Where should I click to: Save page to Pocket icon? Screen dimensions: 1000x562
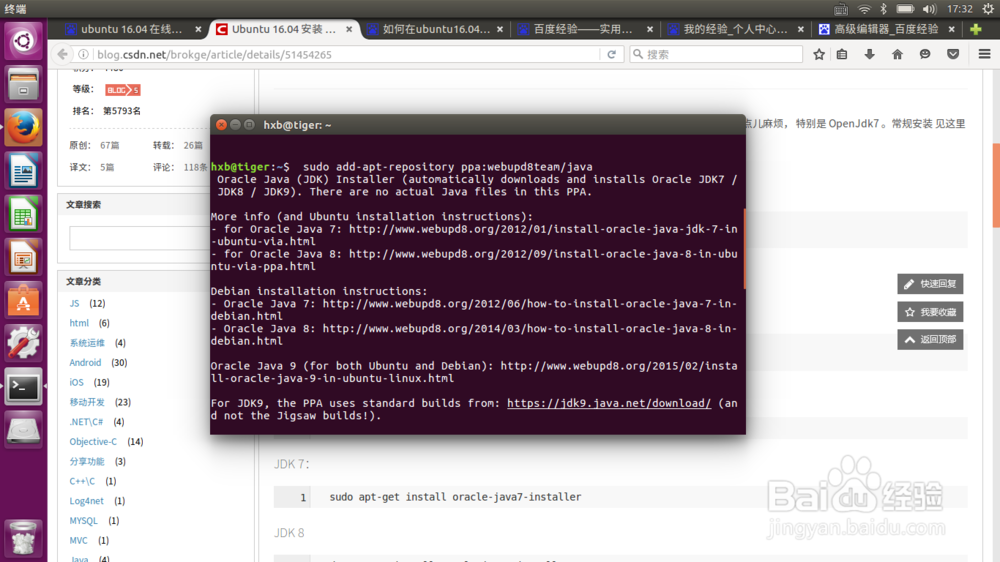point(953,54)
